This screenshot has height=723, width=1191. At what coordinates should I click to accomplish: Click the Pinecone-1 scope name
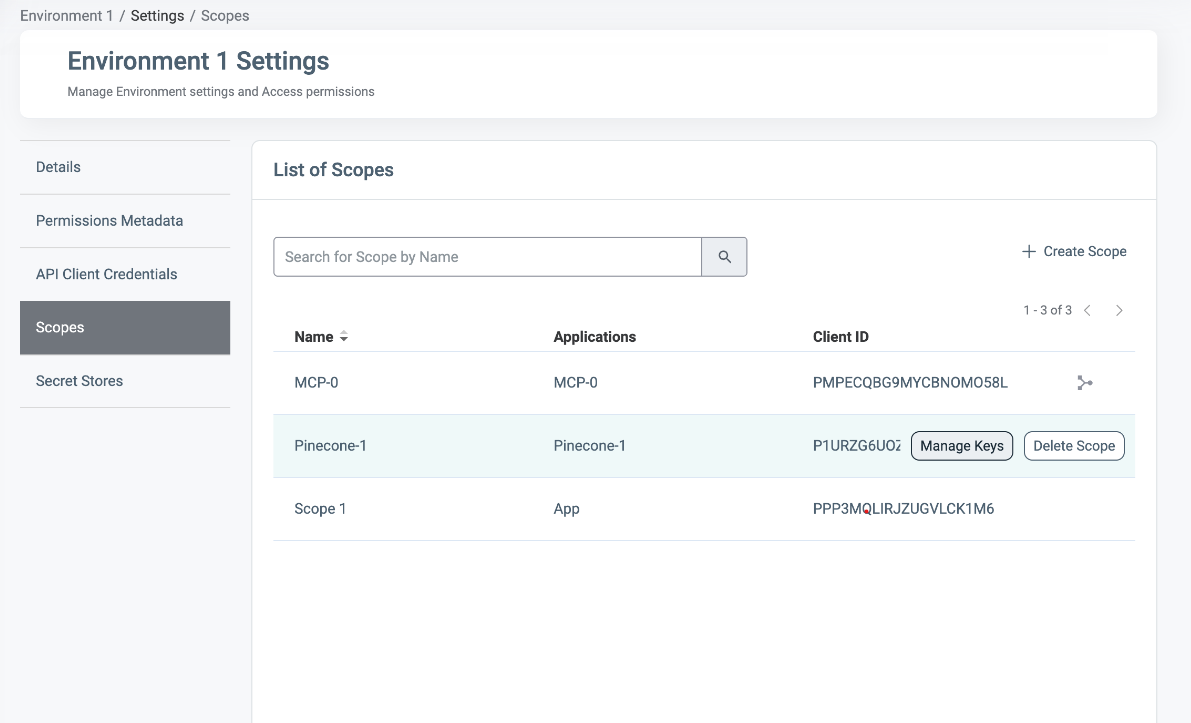(330, 446)
